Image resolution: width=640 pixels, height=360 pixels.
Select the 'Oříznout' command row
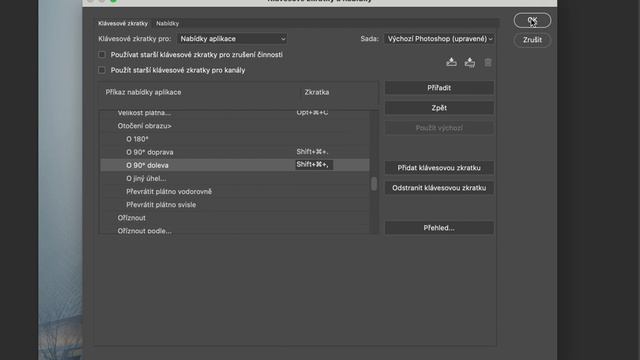point(235,218)
